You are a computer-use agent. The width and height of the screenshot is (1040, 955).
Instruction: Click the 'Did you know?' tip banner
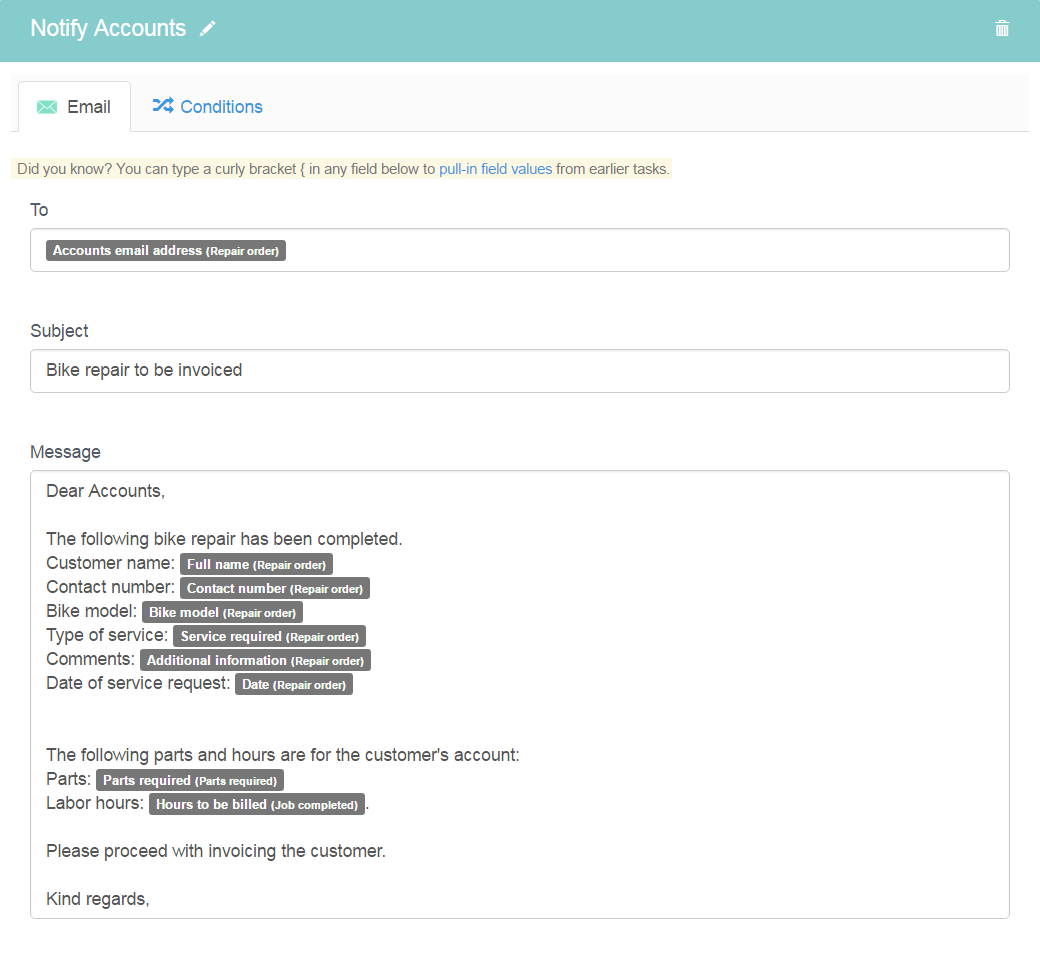(x=342, y=169)
